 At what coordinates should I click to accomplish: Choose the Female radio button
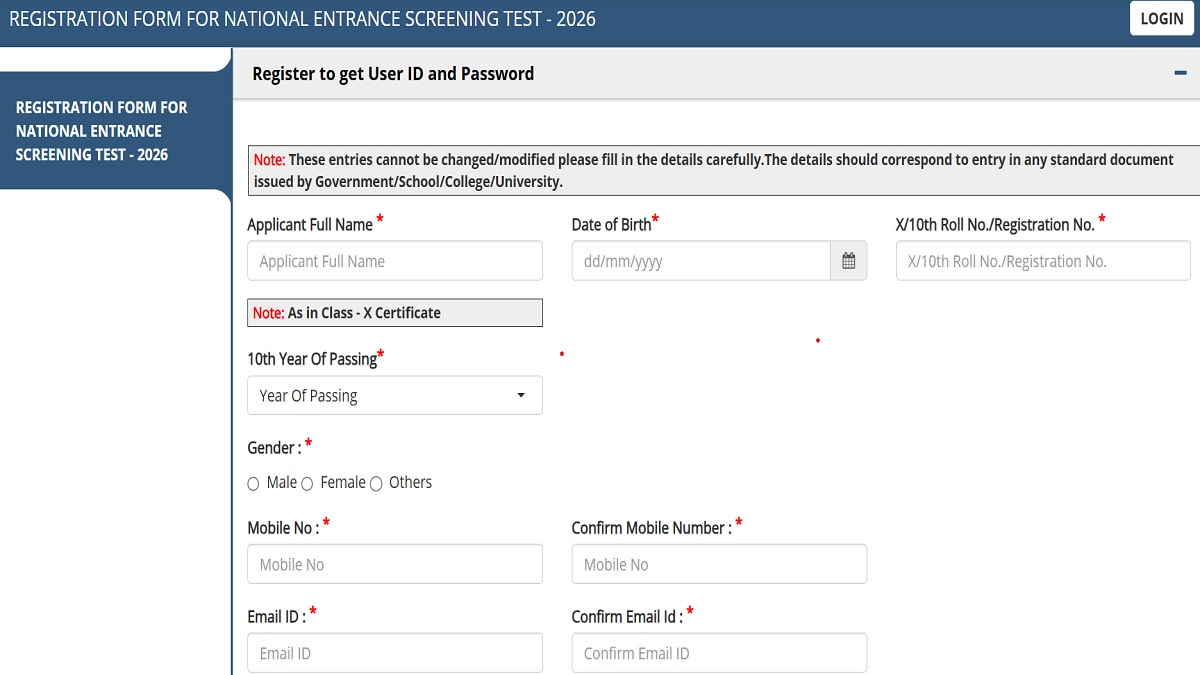307,484
